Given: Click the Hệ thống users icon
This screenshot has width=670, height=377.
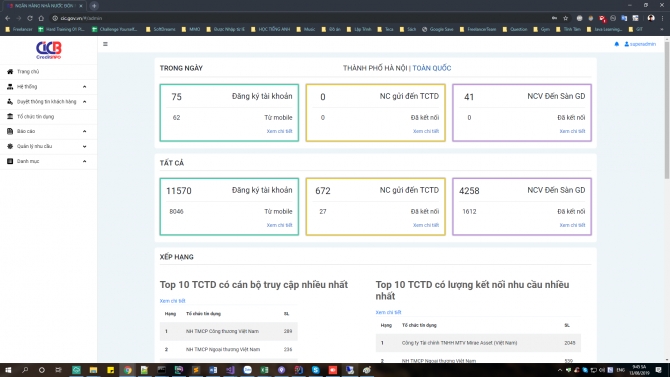Looking at the screenshot, I should coord(10,86).
